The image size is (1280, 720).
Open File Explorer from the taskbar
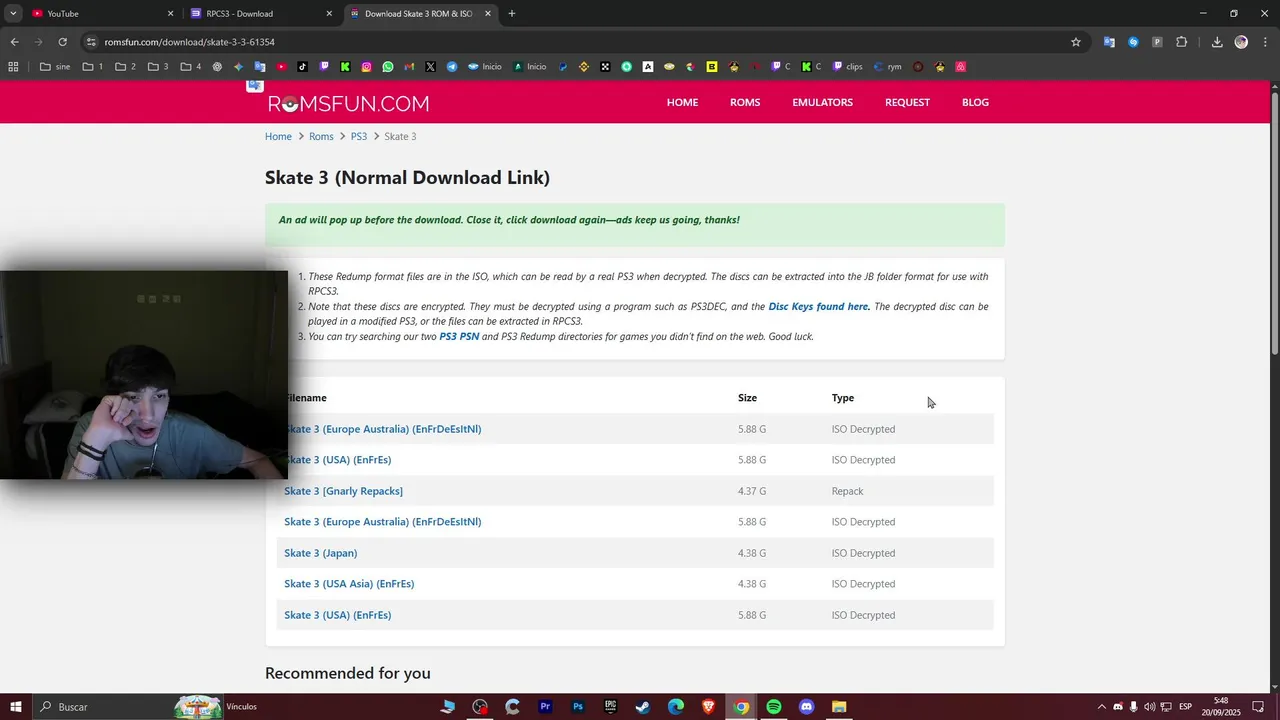[839, 707]
